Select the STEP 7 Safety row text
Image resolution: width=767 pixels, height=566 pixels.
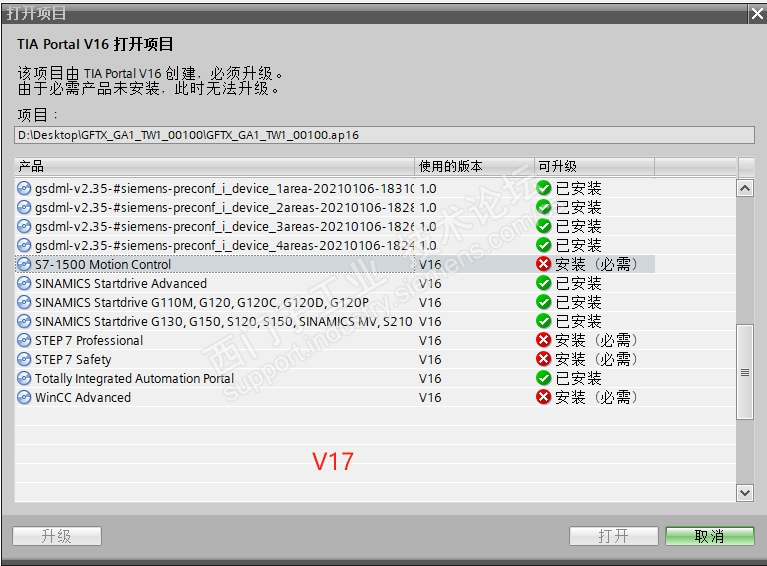(x=73, y=360)
